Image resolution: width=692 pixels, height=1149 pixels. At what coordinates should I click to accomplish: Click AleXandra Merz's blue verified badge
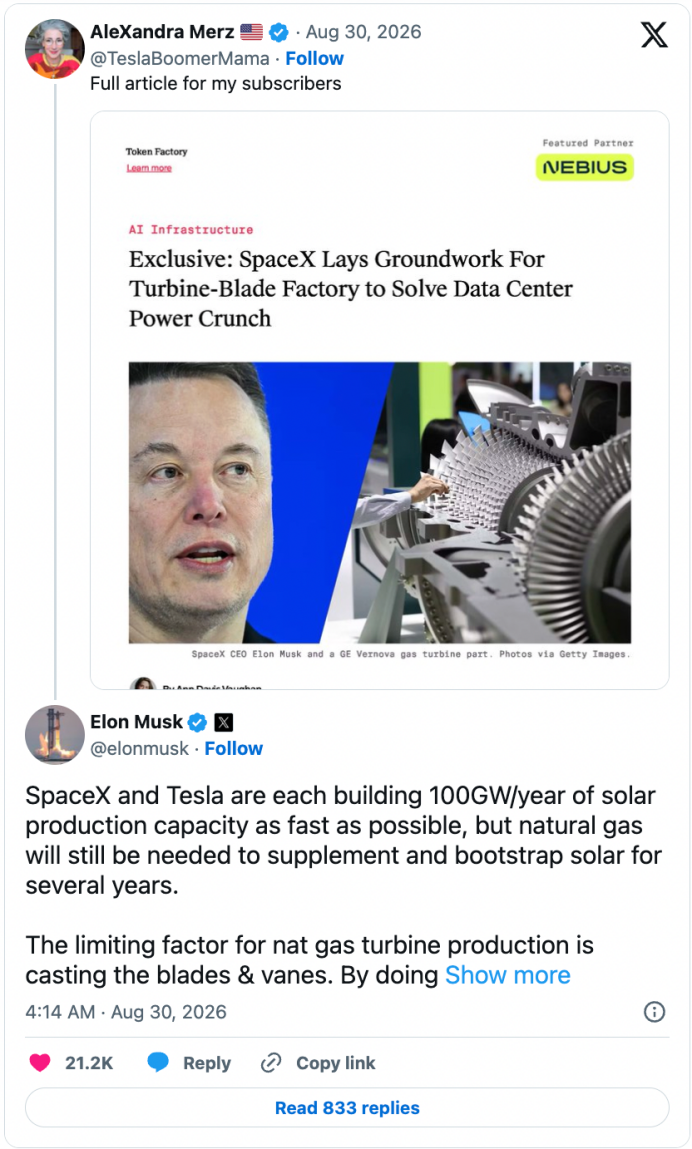pyautogui.click(x=279, y=32)
